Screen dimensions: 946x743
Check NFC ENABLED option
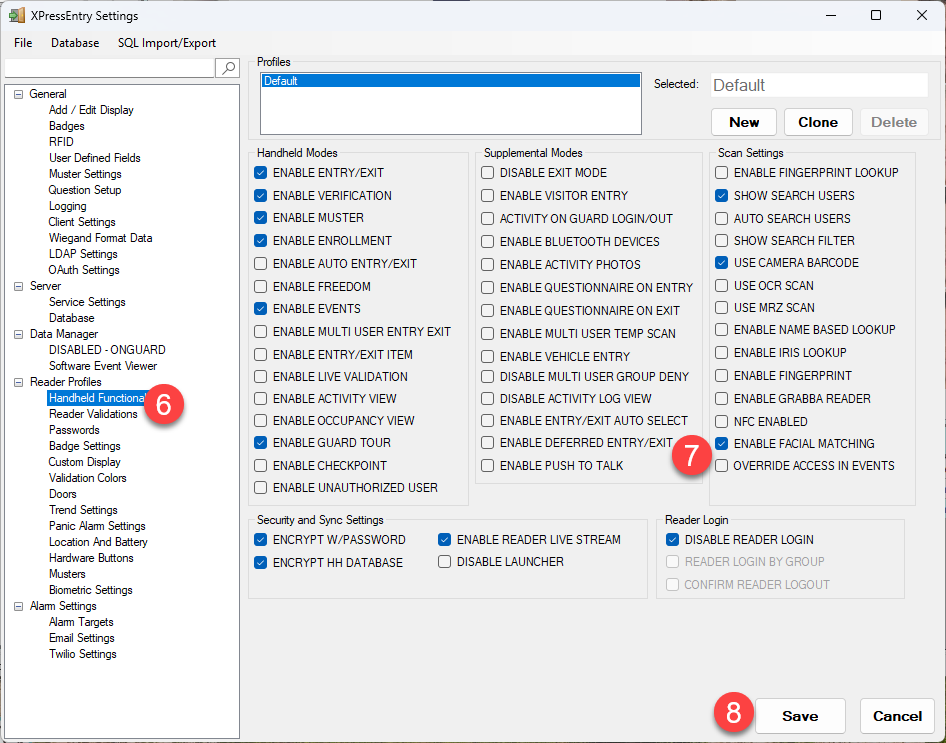(722, 422)
